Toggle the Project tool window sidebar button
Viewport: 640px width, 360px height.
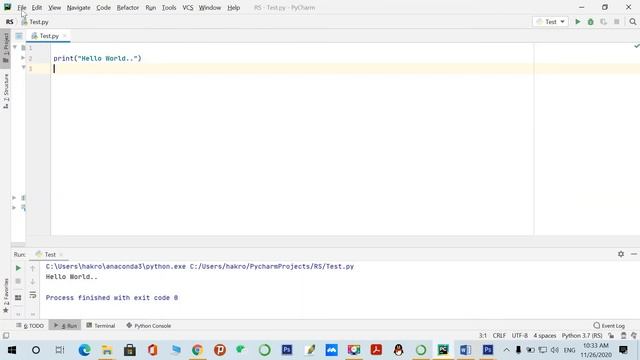click(x=6, y=48)
